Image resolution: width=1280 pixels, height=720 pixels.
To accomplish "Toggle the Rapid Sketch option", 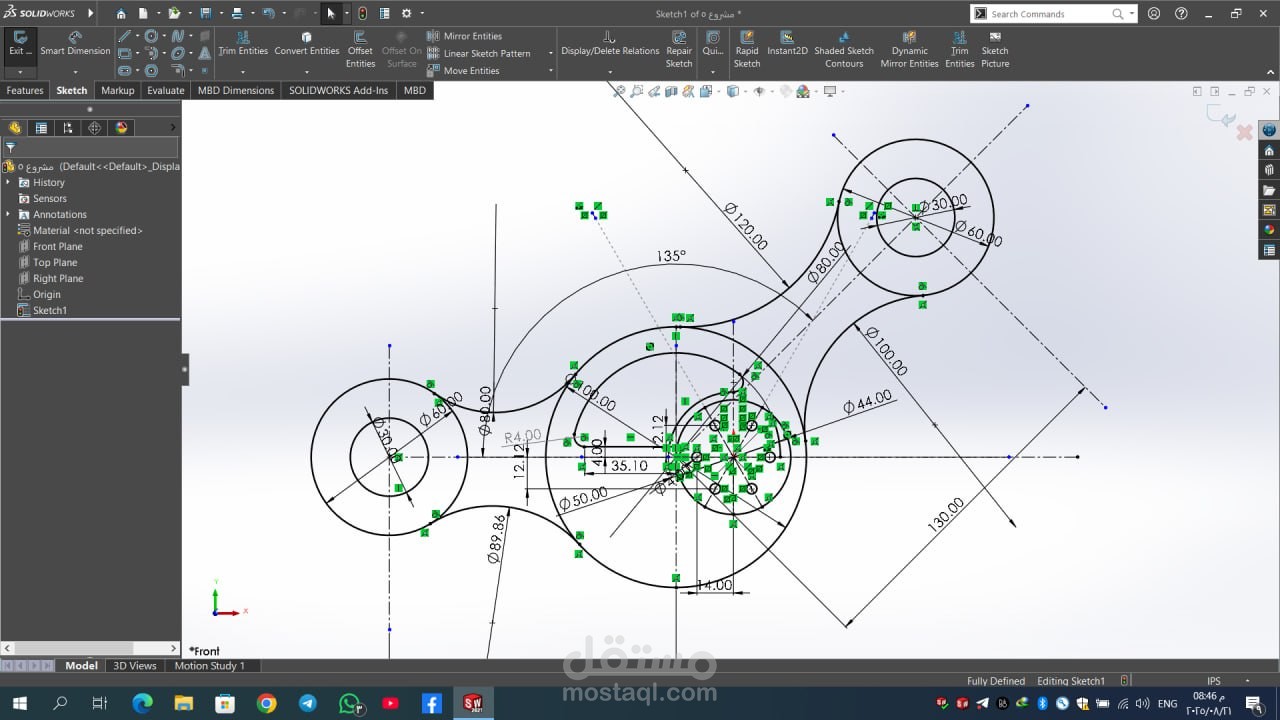I will (x=747, y=50).
